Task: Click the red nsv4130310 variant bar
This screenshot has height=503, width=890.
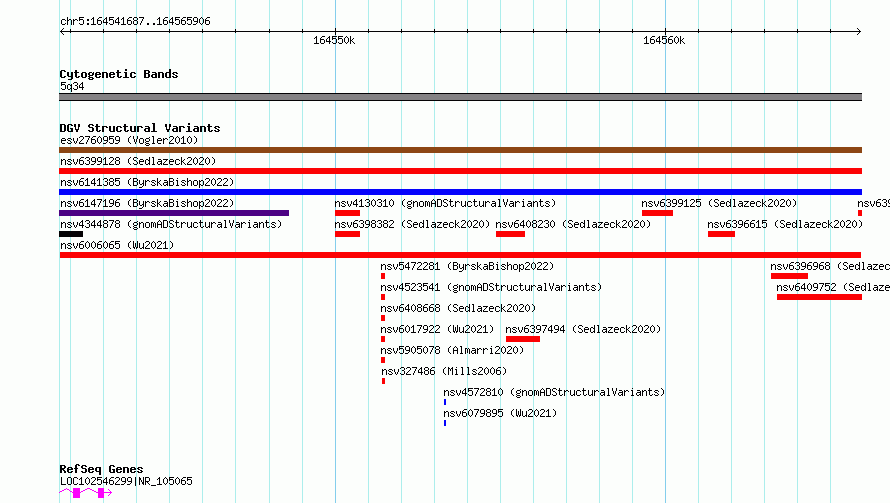Action: 347,213
